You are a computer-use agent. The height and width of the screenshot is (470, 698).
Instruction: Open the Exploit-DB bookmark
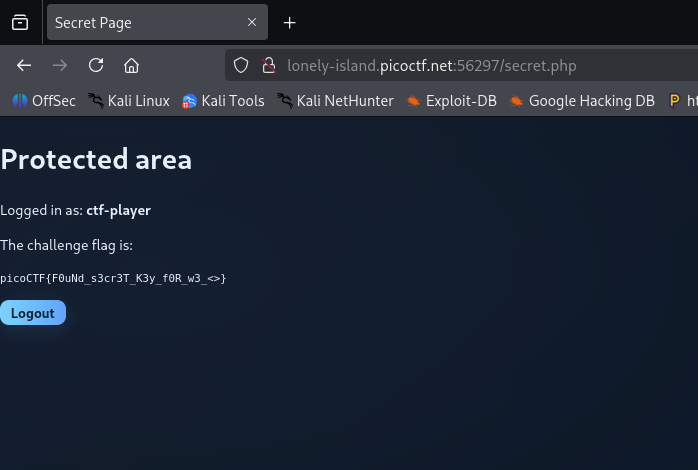[x=451, y=101]
